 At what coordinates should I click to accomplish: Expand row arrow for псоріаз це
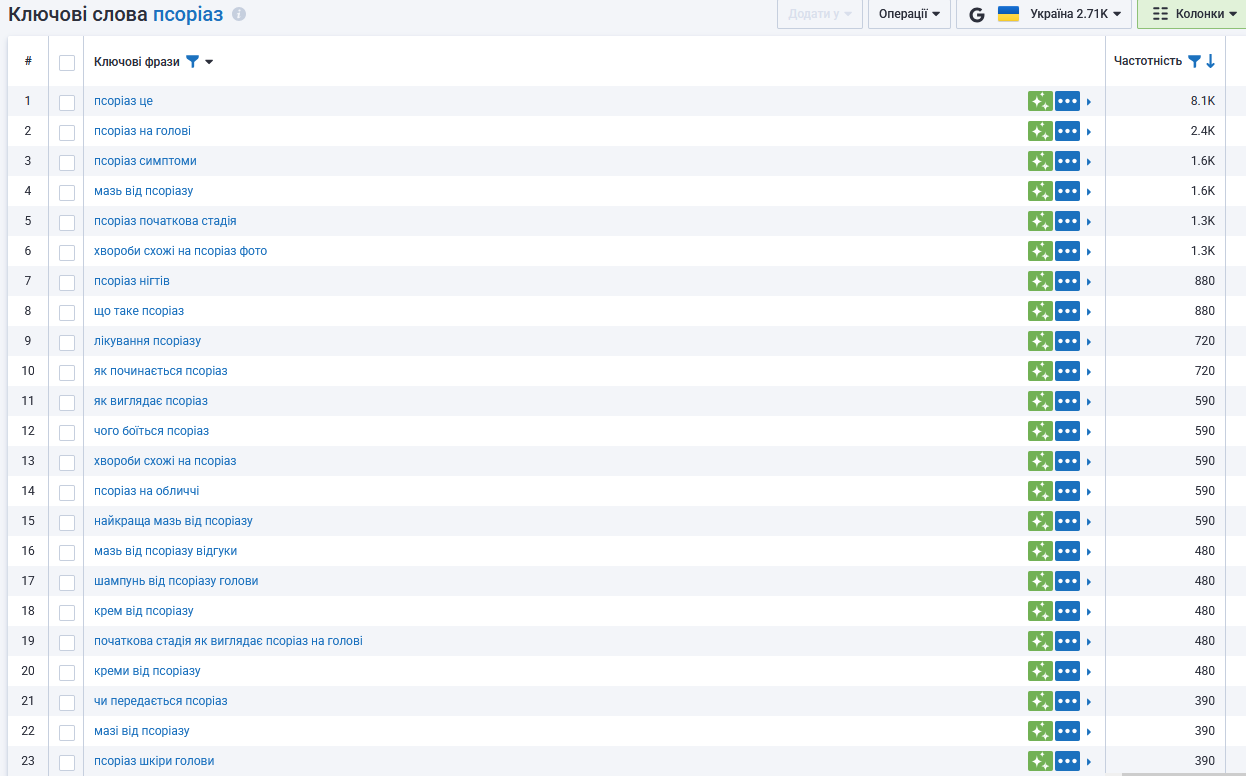click(x=1089, y=102)
